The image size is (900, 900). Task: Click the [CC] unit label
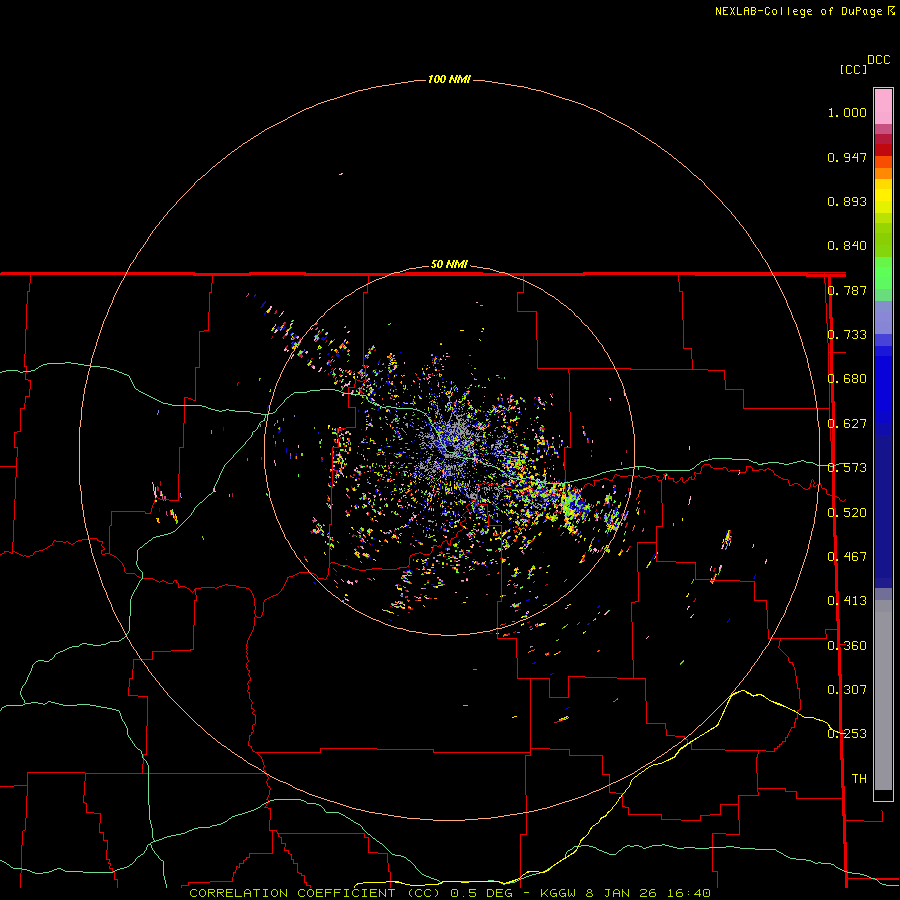point(853,69)
